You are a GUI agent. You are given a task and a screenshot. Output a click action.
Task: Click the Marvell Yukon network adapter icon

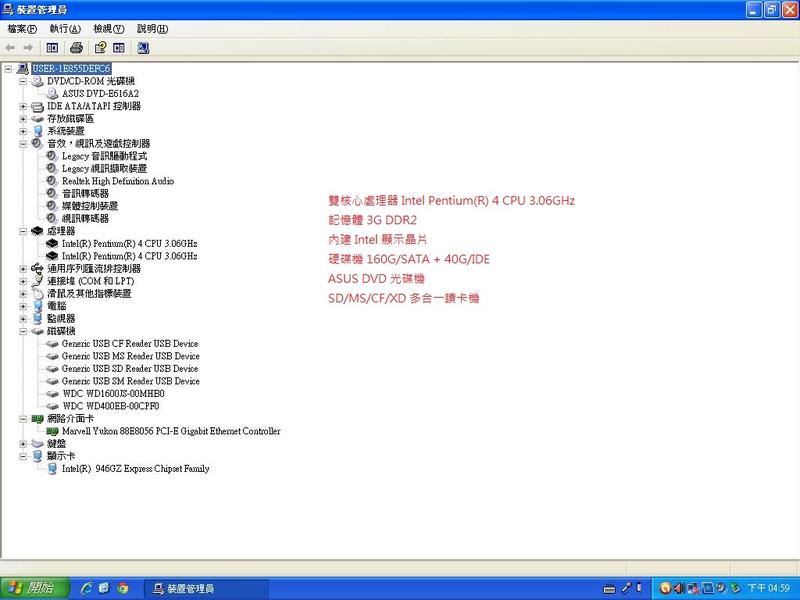(52, 431)
